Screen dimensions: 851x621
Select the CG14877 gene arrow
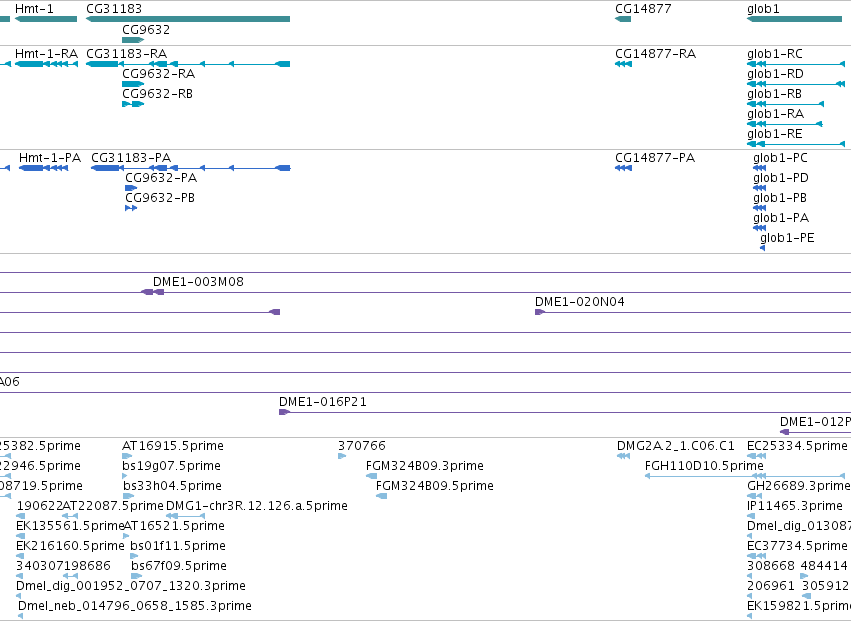(623, 19)
